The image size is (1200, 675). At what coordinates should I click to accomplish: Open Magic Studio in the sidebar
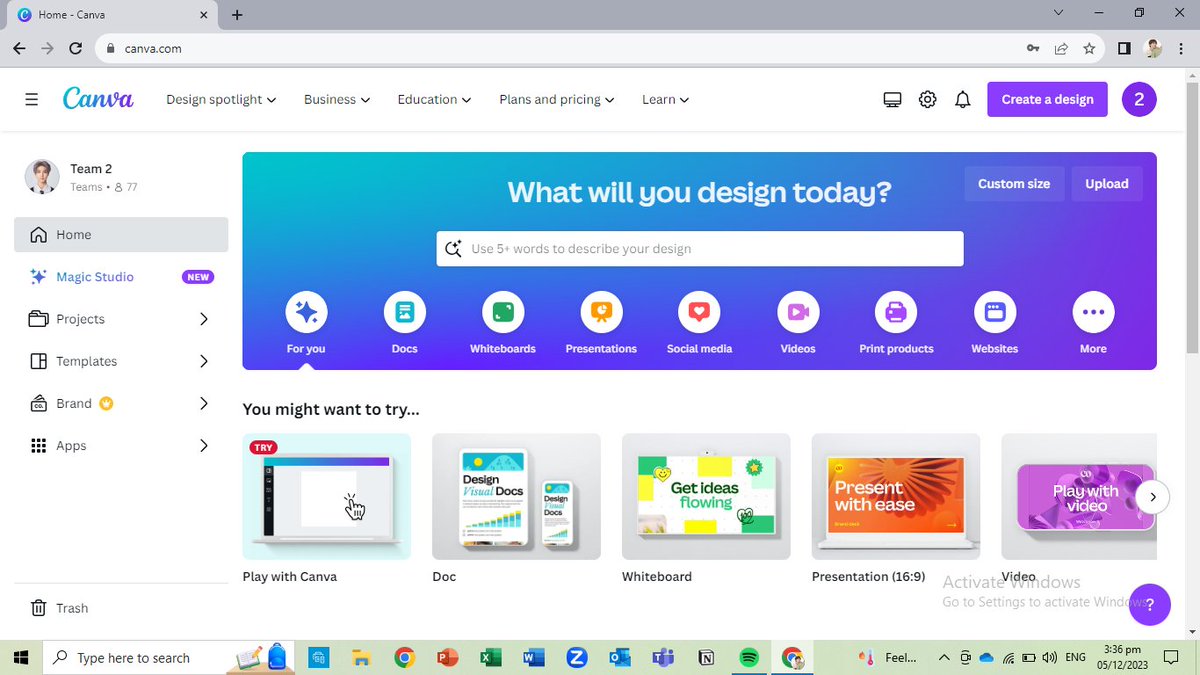[121, 277]
